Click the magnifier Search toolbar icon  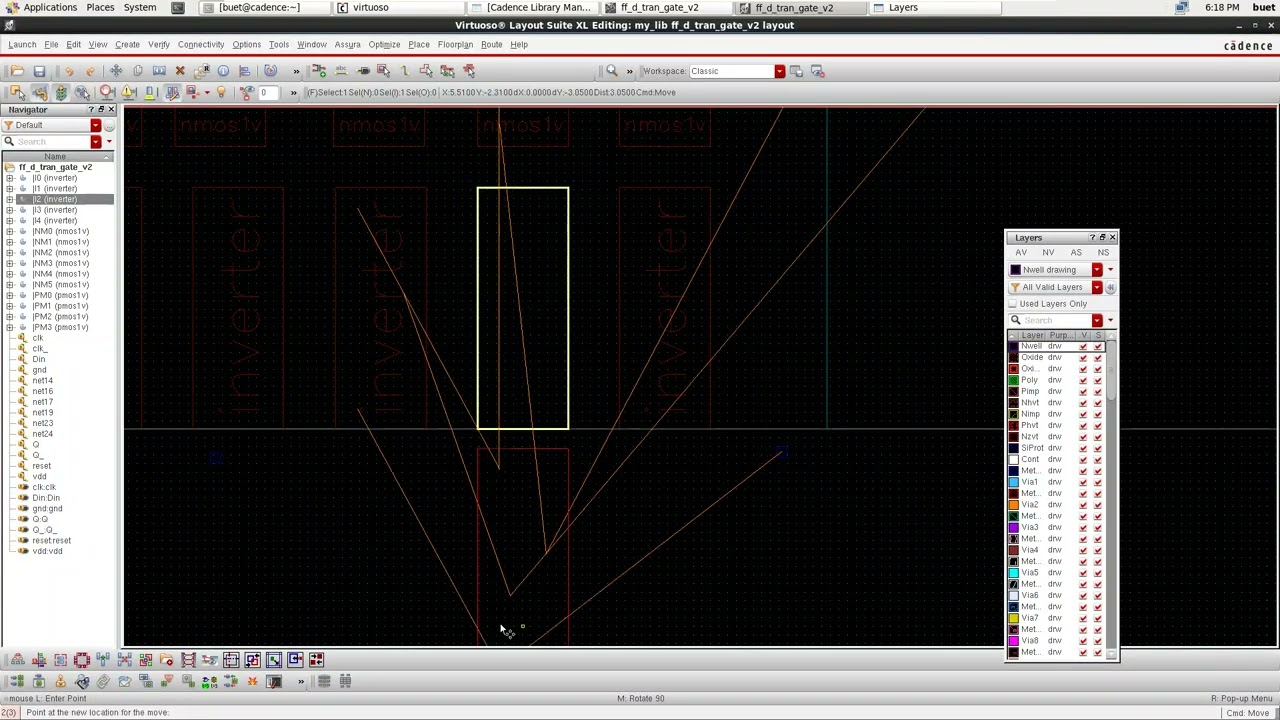point(611,71)
